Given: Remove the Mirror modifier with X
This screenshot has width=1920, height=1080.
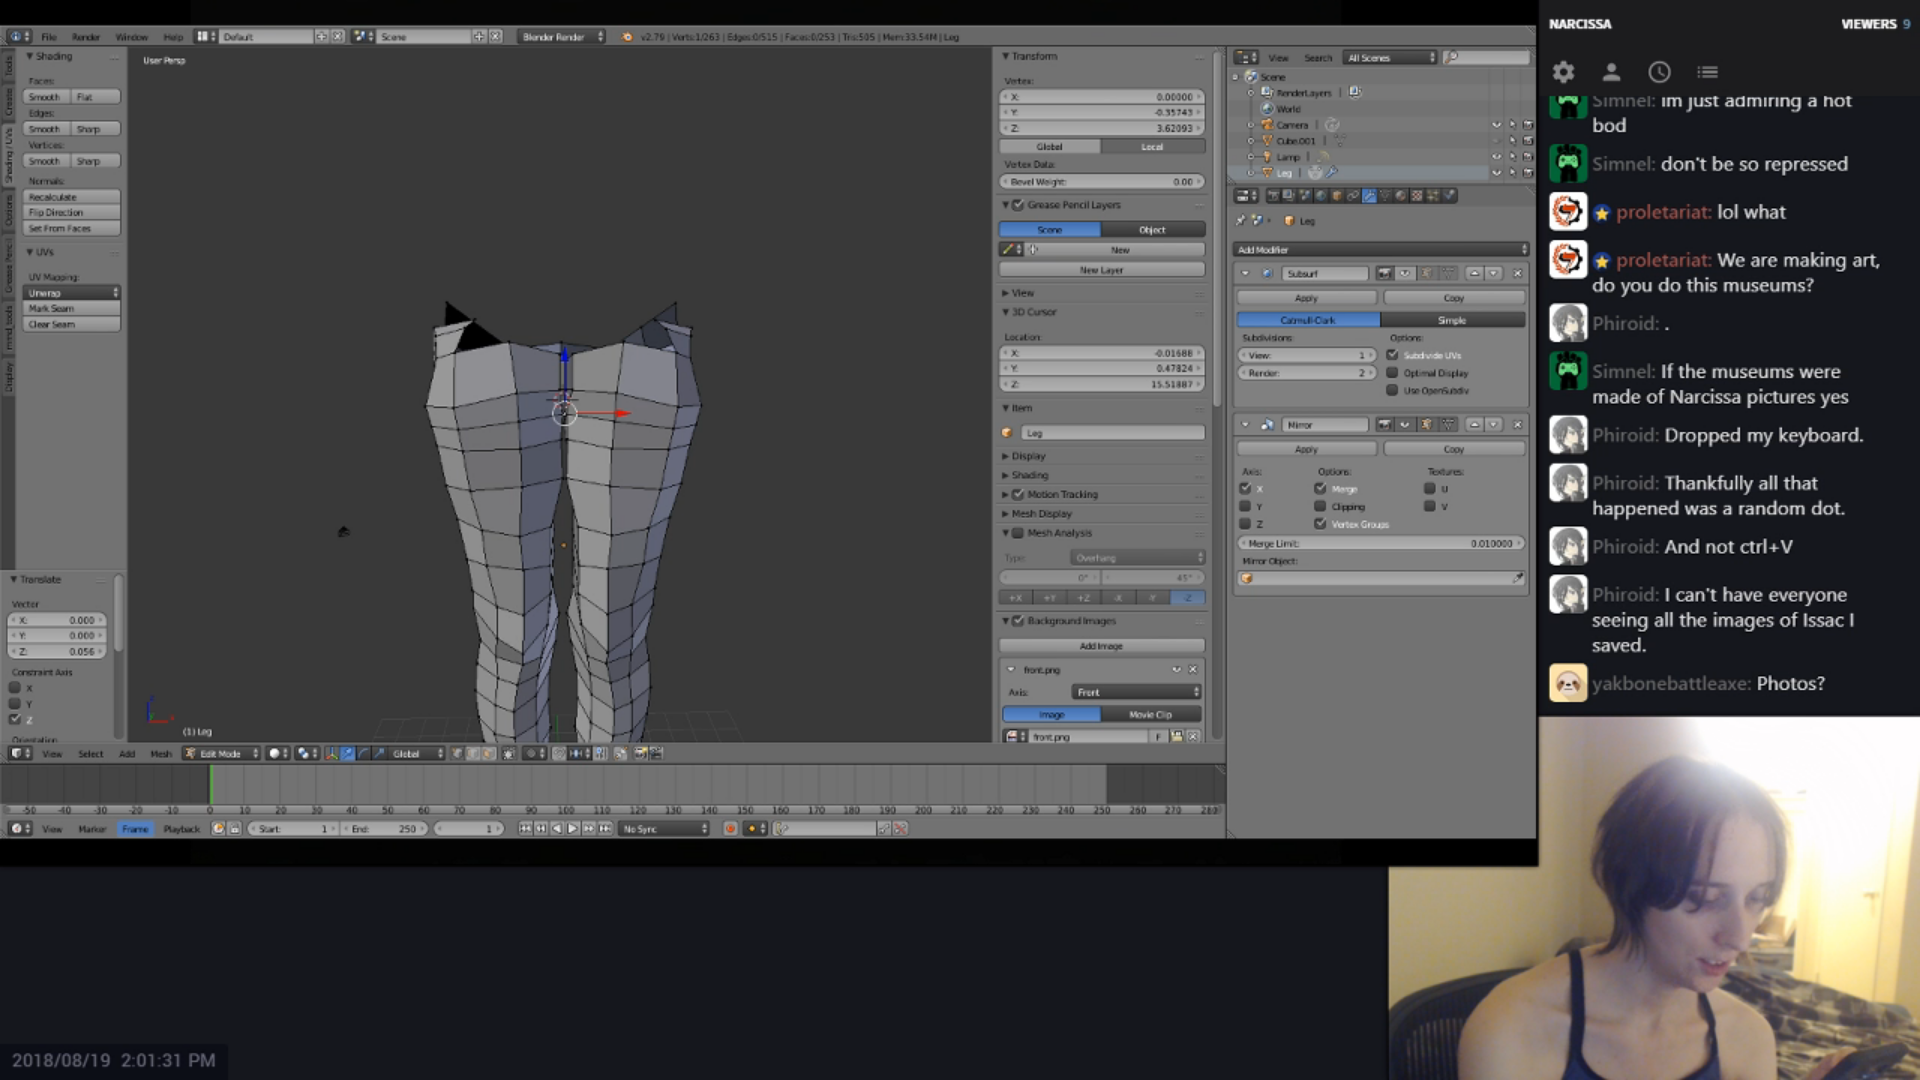Looking at the screenshot, I should pos(1517,425).
